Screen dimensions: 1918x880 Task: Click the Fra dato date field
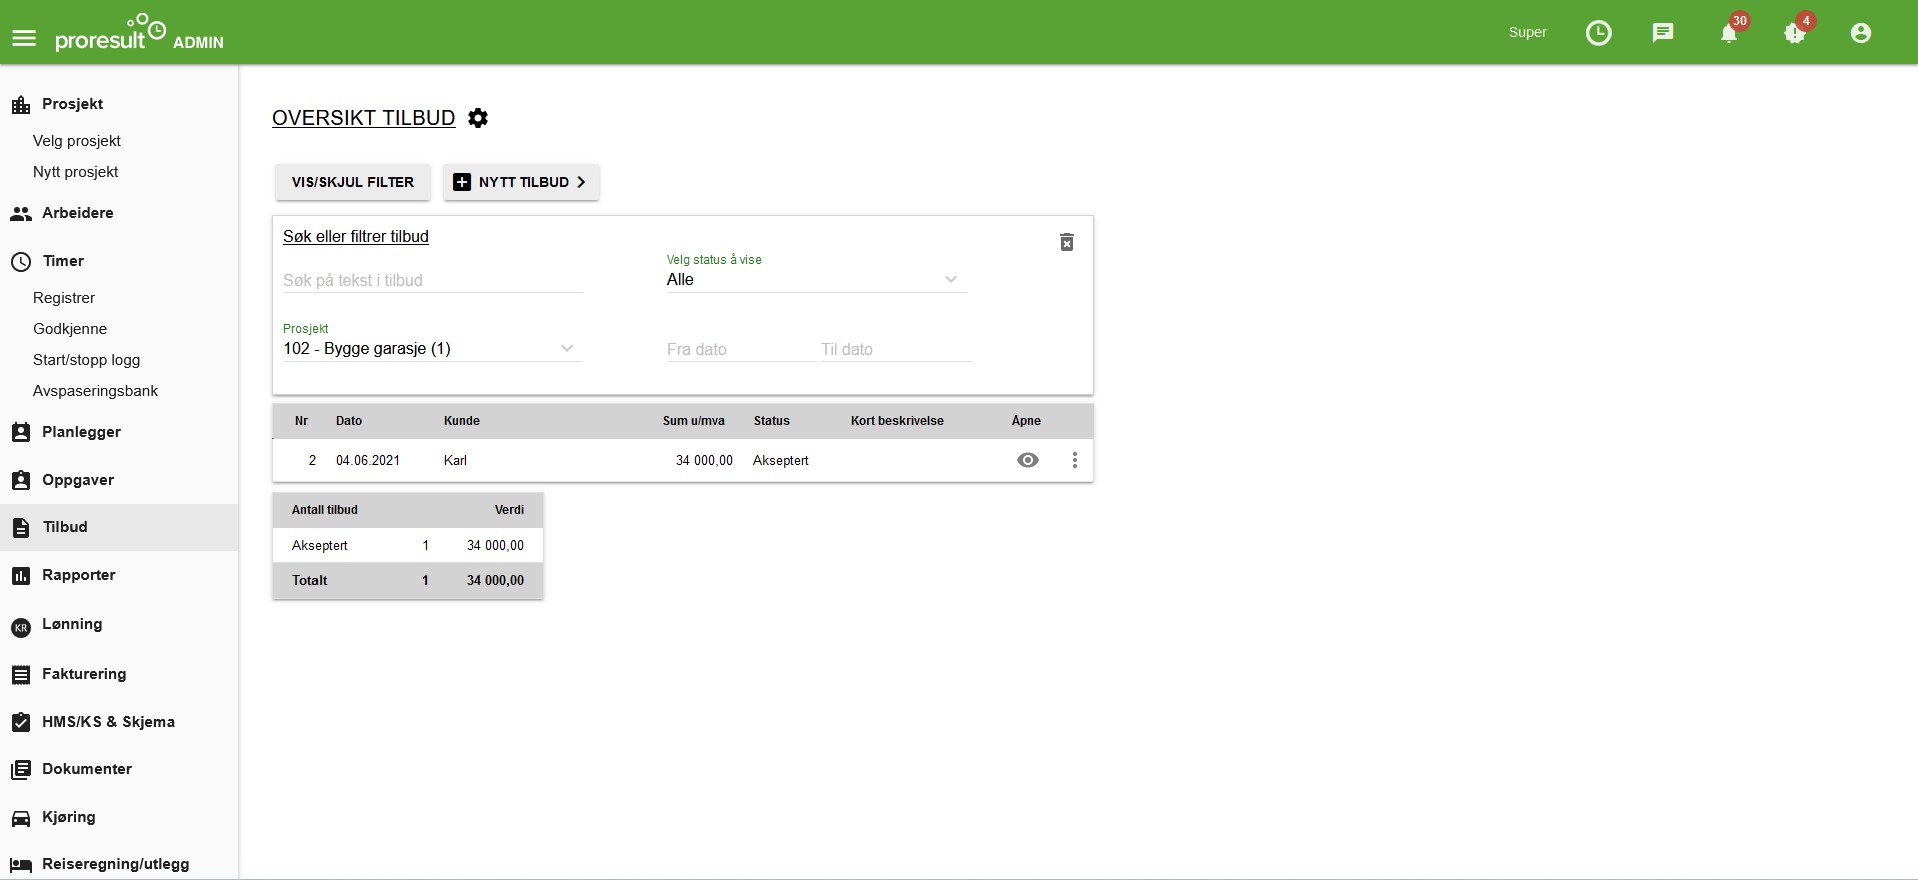click(740, 350)
